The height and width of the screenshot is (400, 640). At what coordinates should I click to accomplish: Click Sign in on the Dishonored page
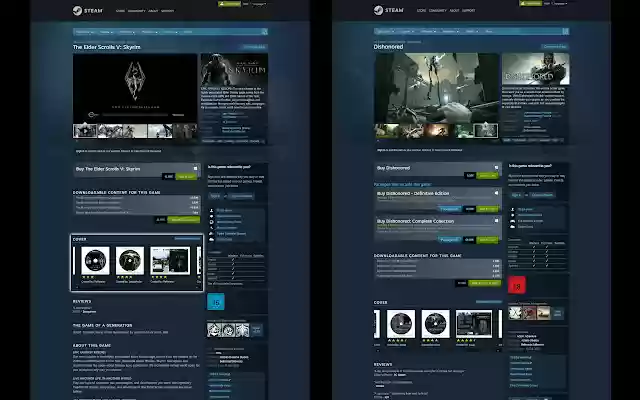(x=516, y=195)
